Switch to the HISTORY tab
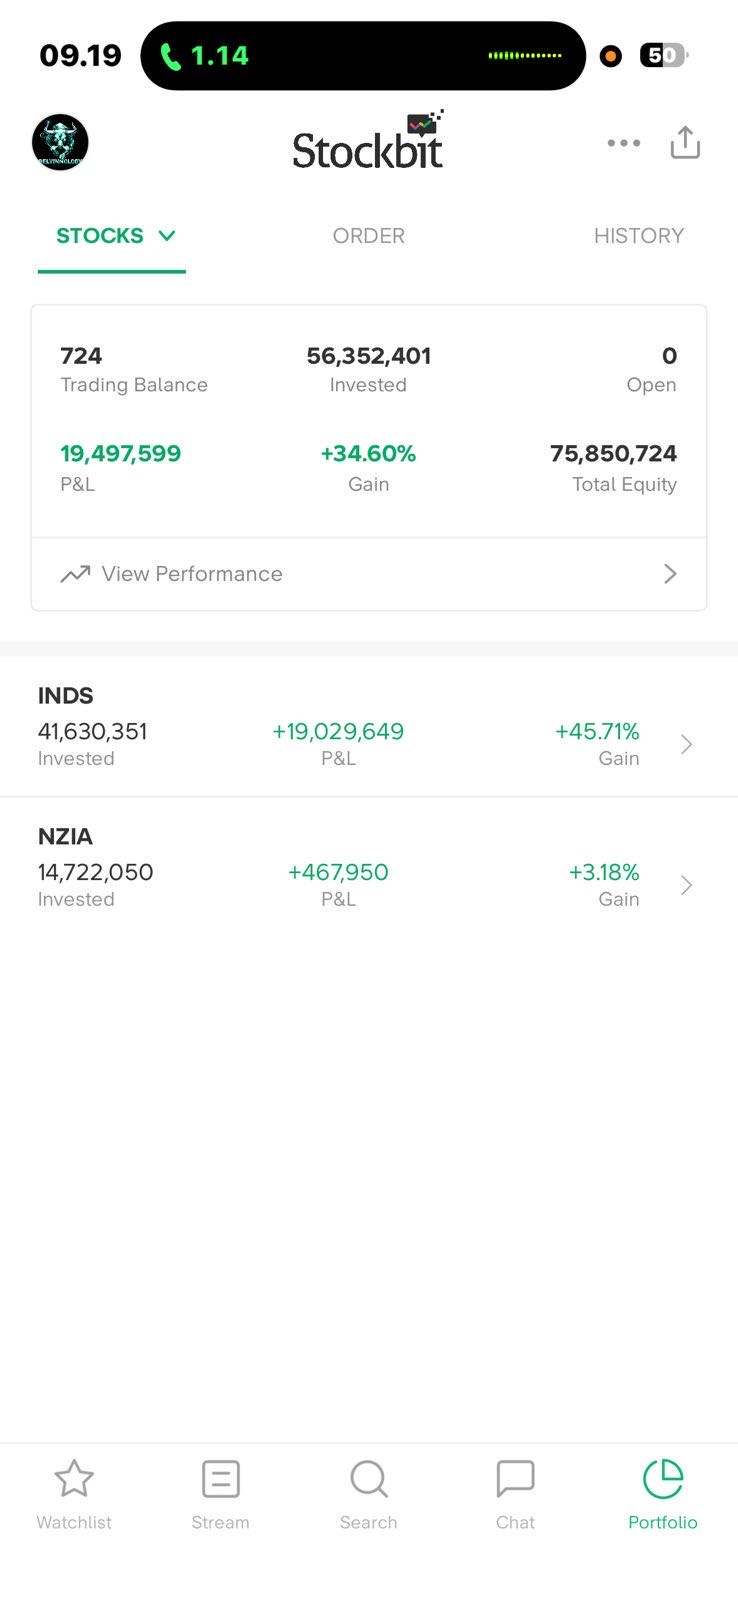738x1600 pixels. (x=638, y=236)
